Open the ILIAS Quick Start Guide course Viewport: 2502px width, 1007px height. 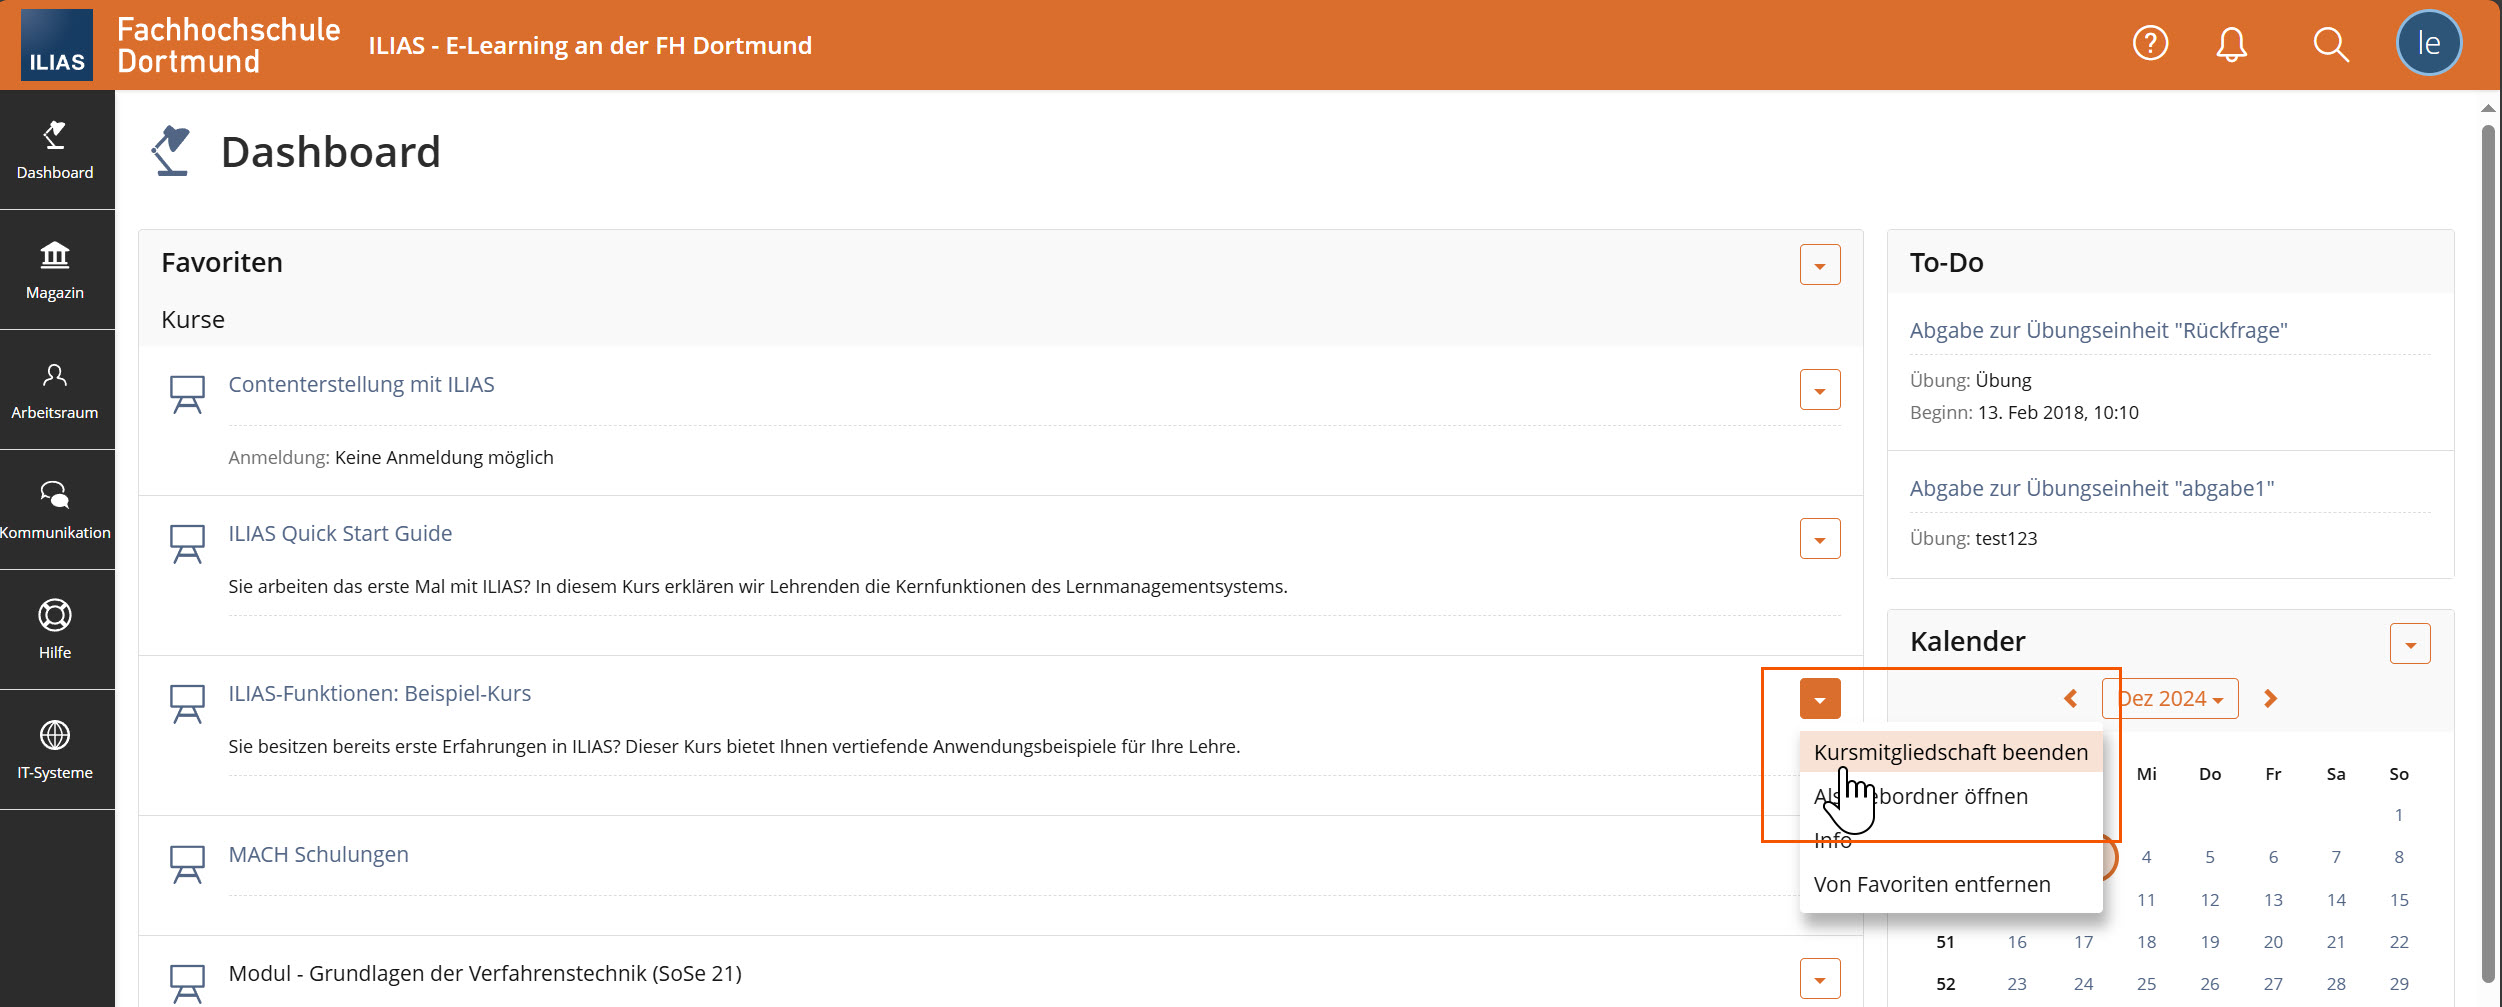341,533
